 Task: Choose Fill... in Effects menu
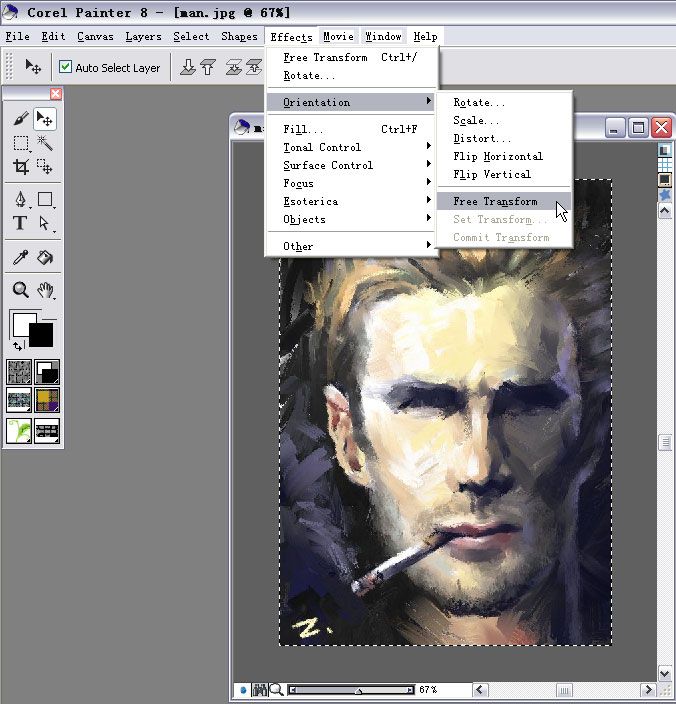351,129
